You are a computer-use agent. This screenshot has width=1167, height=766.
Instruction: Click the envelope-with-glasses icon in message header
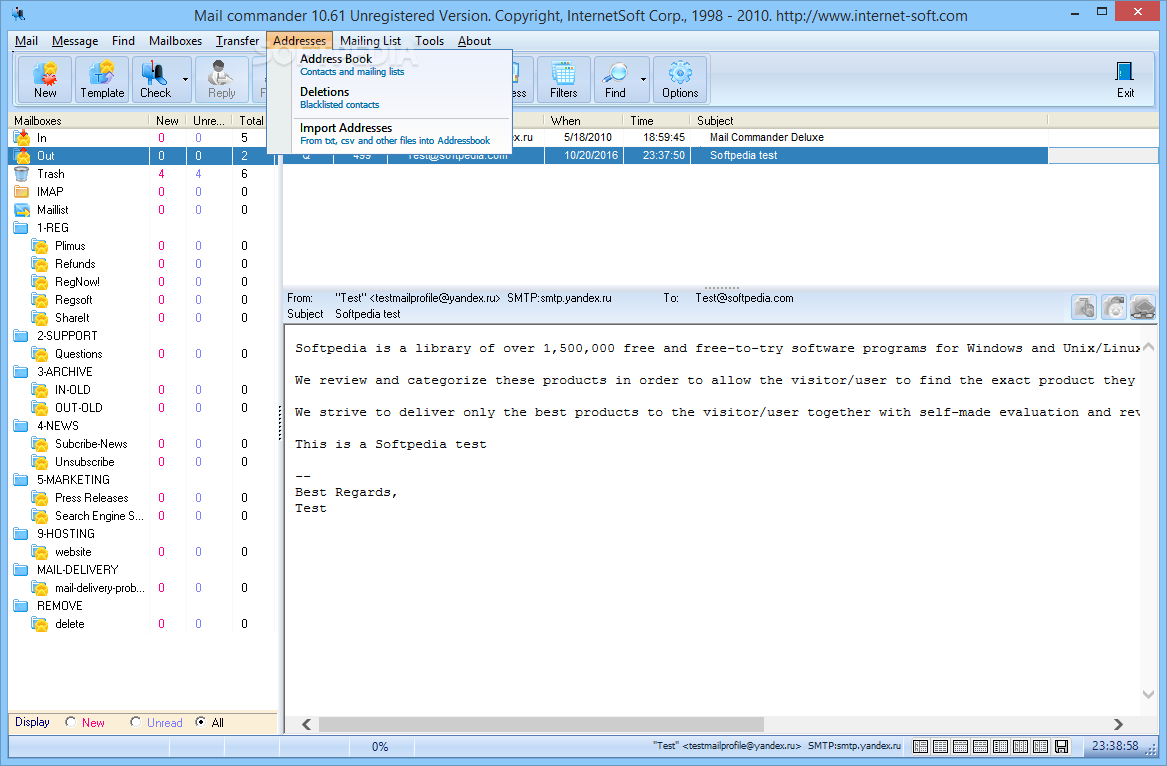coord(1142,307)
